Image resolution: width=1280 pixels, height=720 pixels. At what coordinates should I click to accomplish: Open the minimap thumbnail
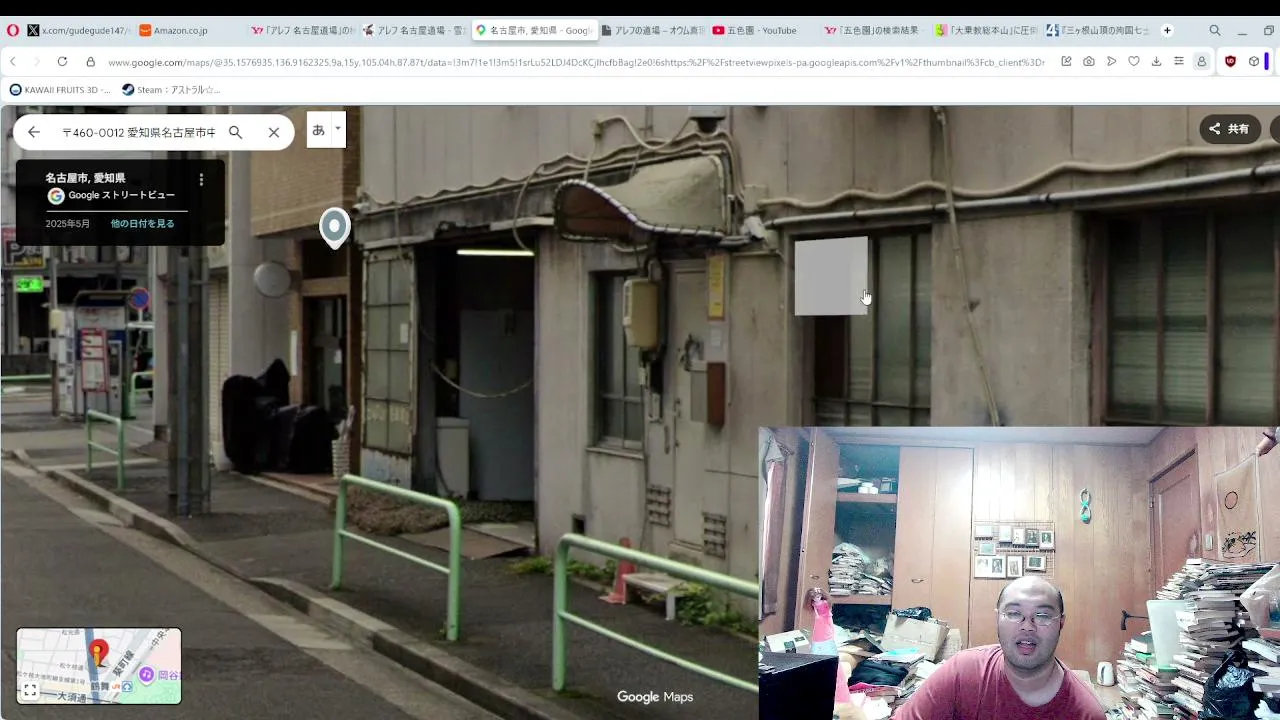pos(99,666)
